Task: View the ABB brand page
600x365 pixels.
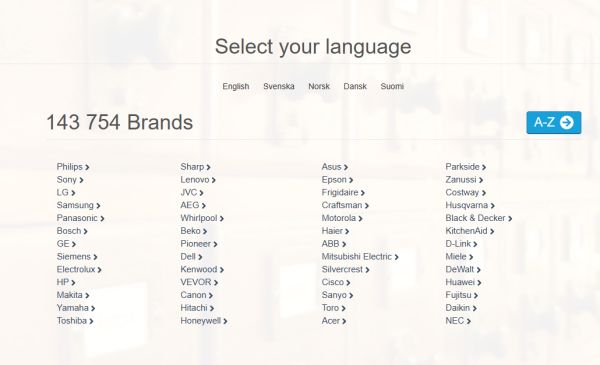Action: coord(334,244)
